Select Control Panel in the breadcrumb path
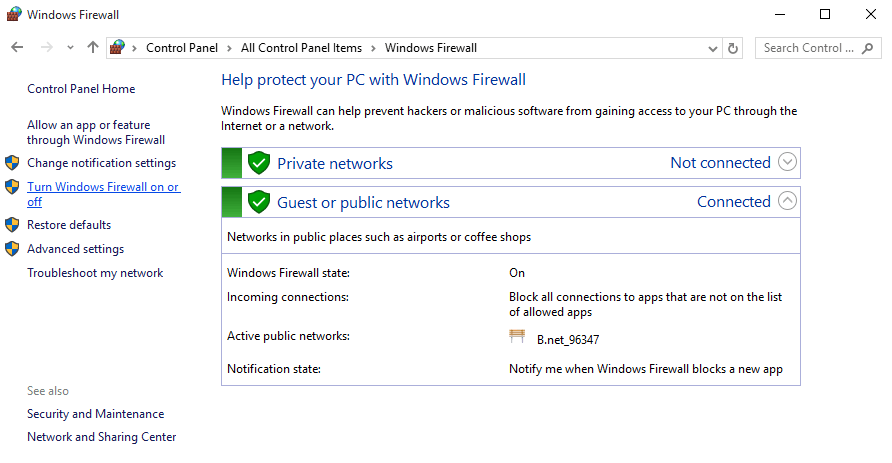The image size is (892, 463). coord(181,48)
